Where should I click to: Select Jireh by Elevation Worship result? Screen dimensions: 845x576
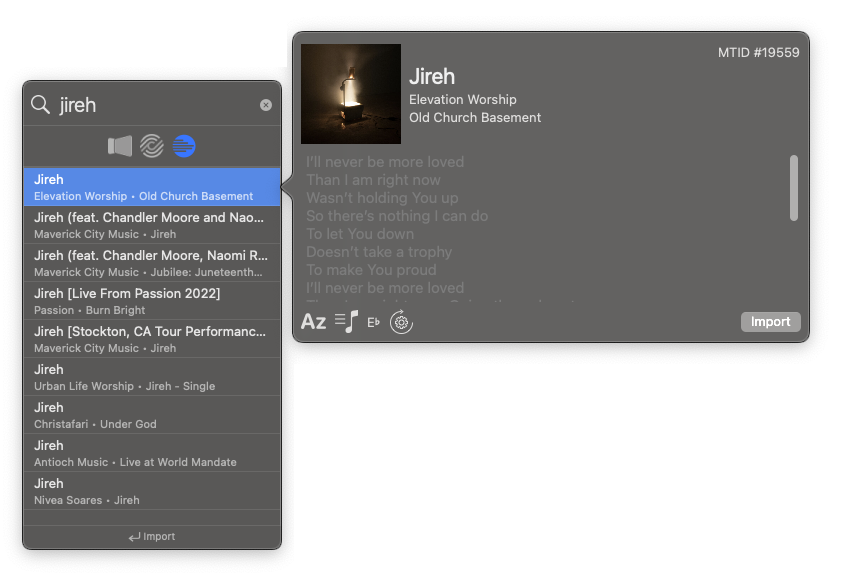tap(152, 187)
